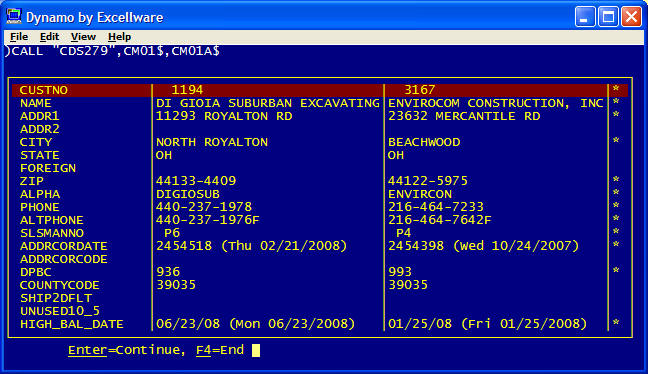Click date 06/23/08 (Mon 06/23/2008)
648x374 pixels.
[x=256, y=324]
